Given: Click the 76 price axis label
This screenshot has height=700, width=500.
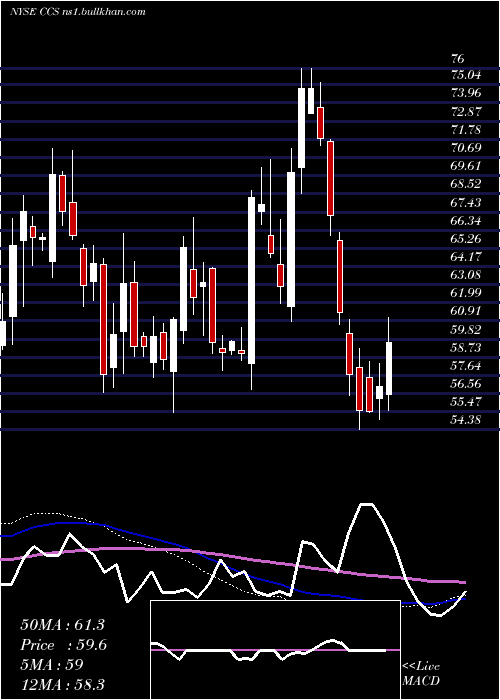Looking at the screenshot, I should [x=458, y=59].
